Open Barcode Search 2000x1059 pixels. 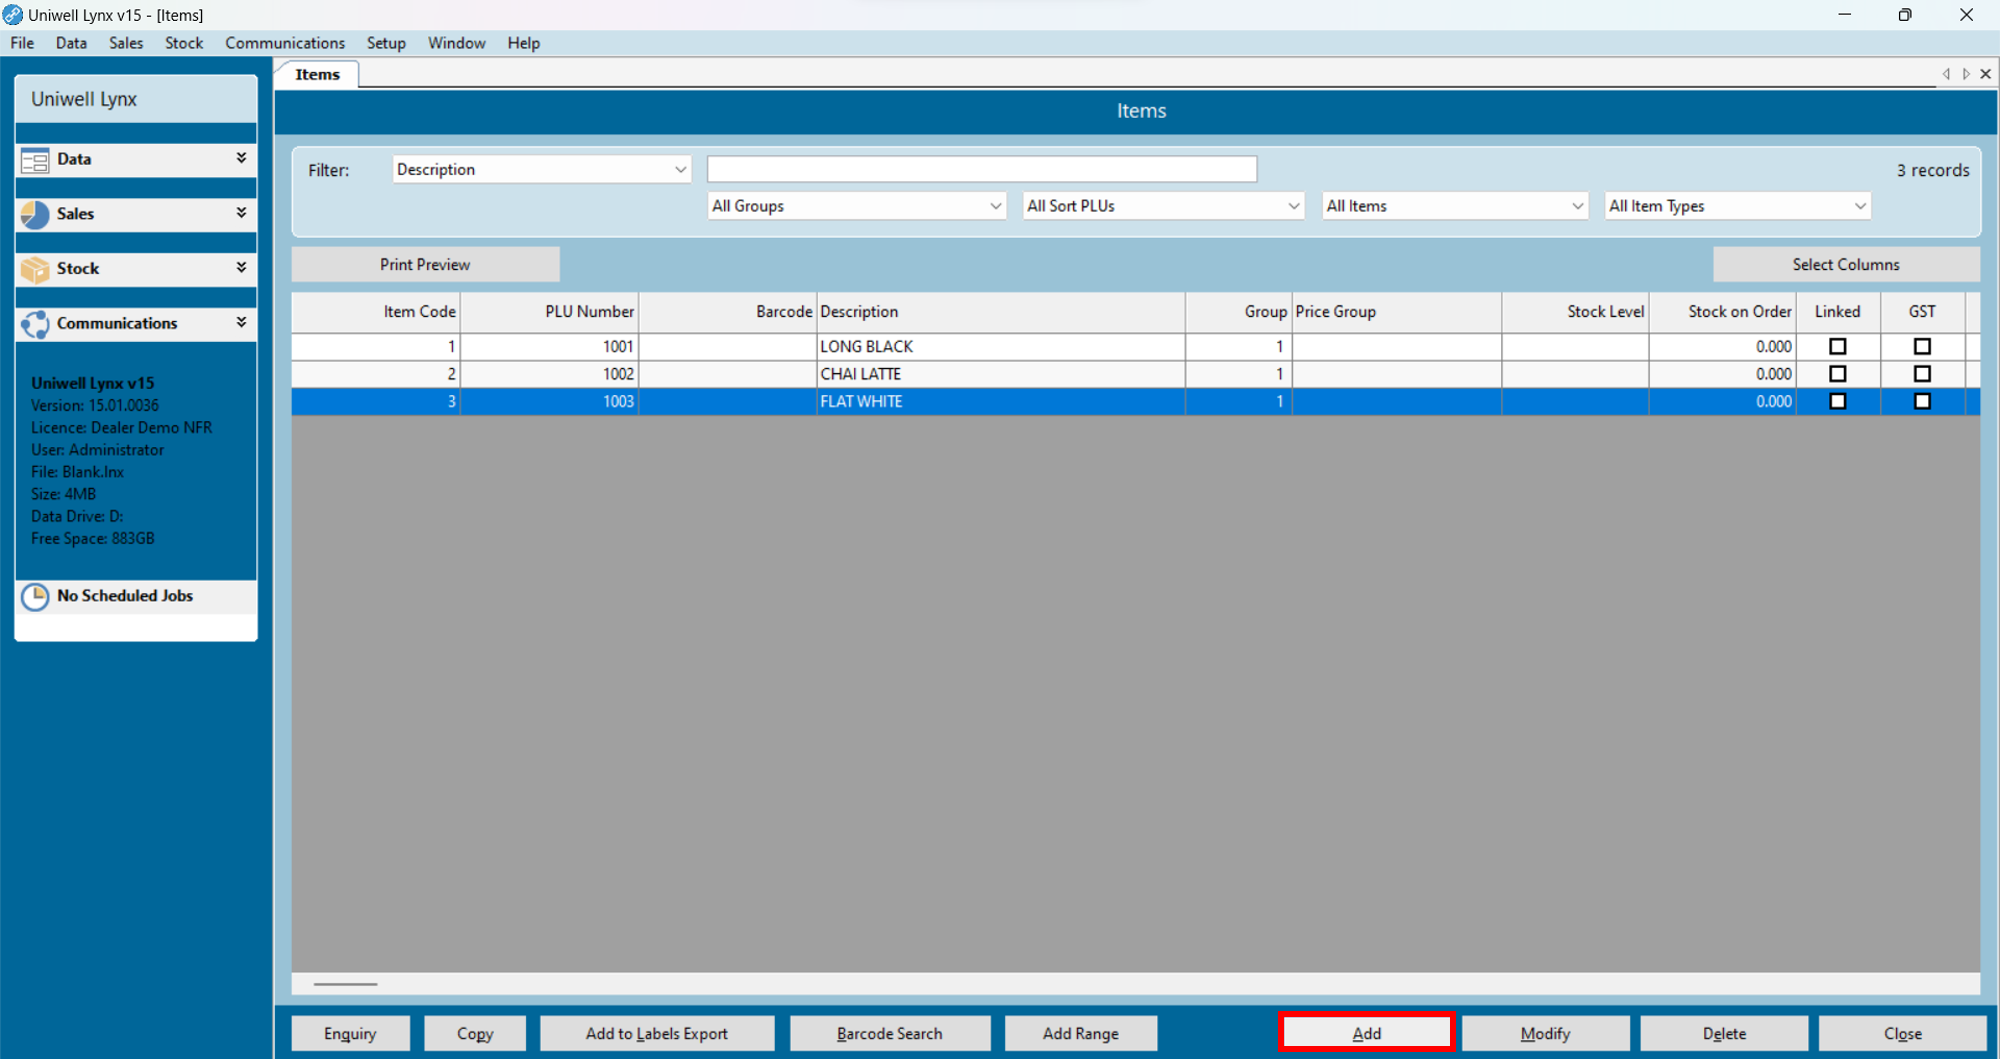pyautogui.click(x=889, y=1033)
